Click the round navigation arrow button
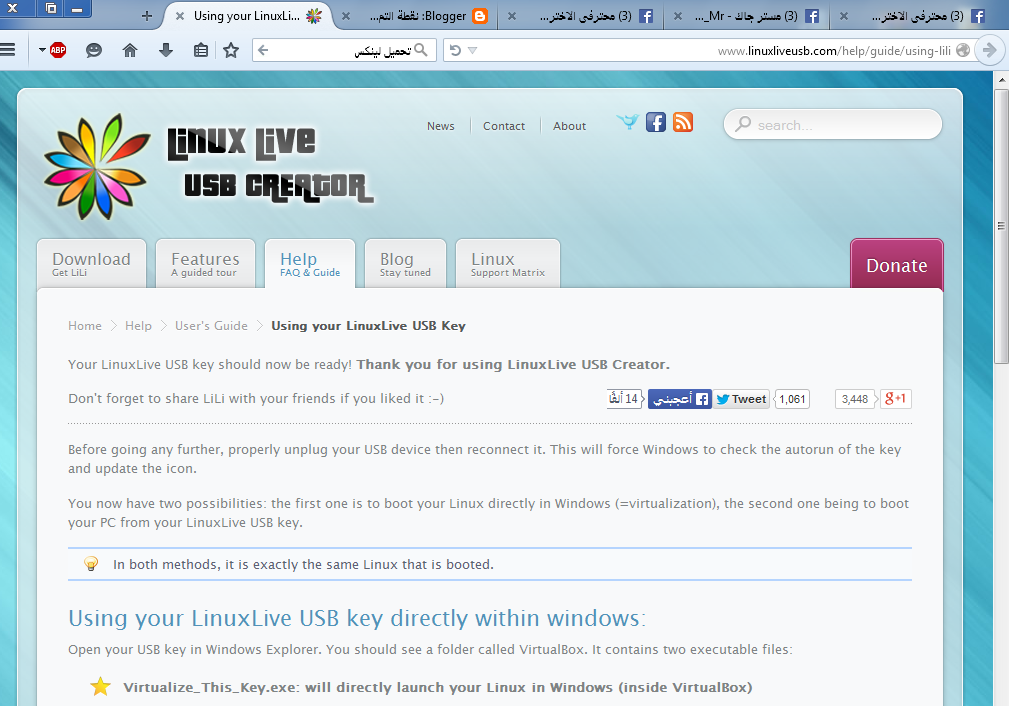 click(990, 50)
